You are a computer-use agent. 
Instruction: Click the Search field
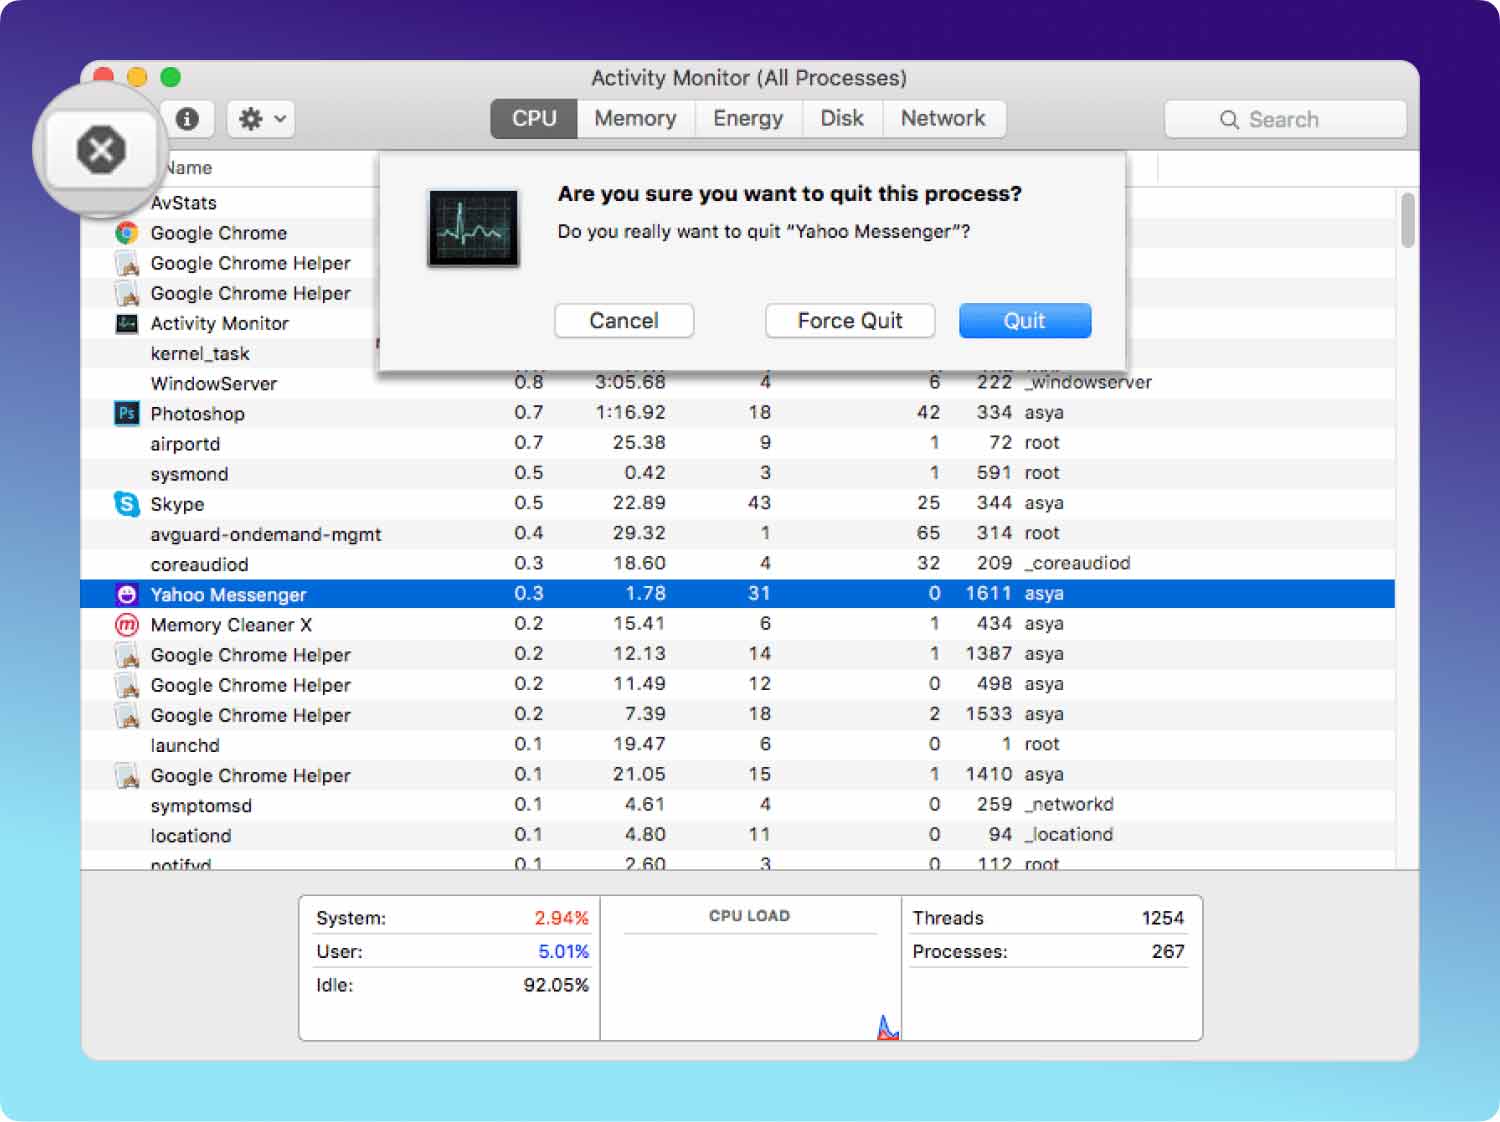point(1285,119)
